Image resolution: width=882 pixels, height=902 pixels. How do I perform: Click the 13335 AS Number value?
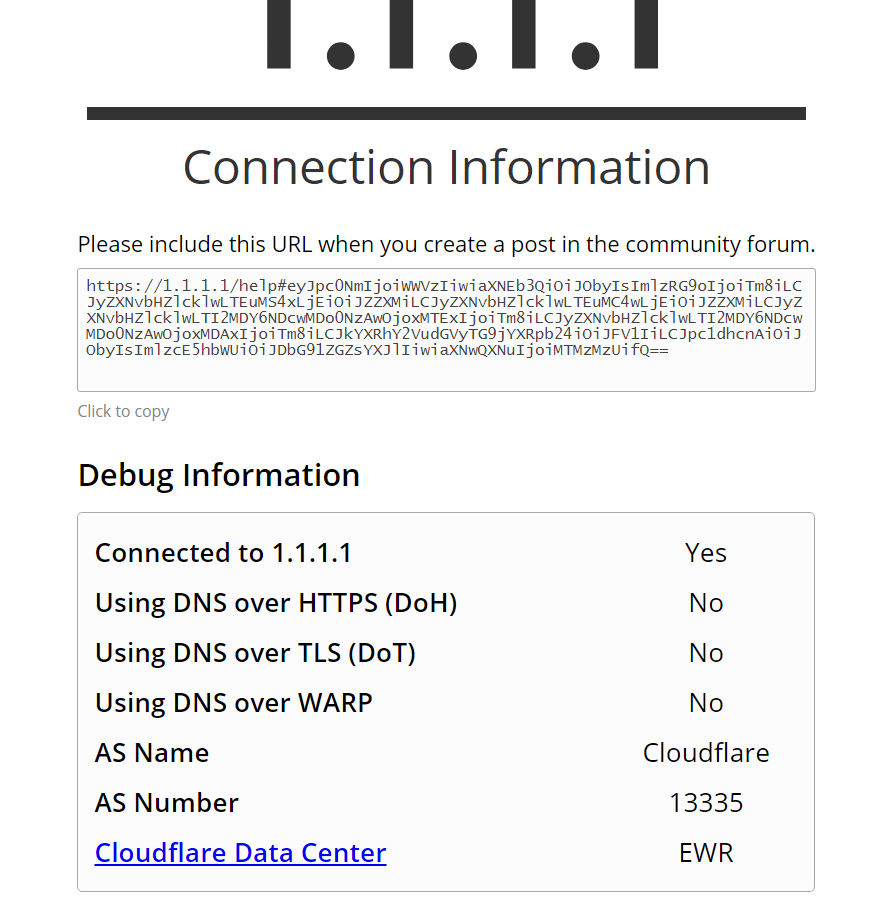pyautogui.click(x=706, y=803)
